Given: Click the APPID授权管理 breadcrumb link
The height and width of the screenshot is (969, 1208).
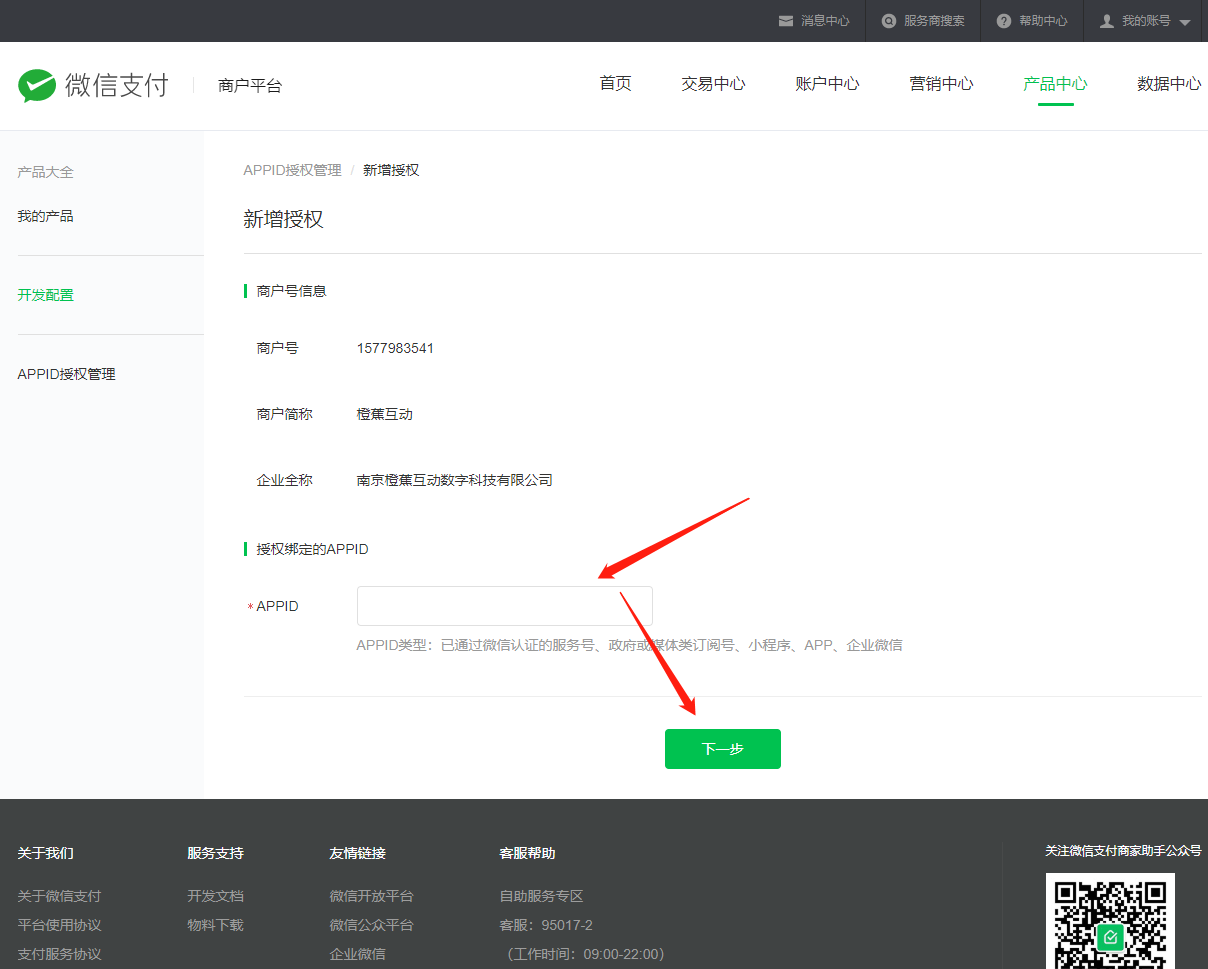Looking at the screenshot, I should tap(292, 170).
